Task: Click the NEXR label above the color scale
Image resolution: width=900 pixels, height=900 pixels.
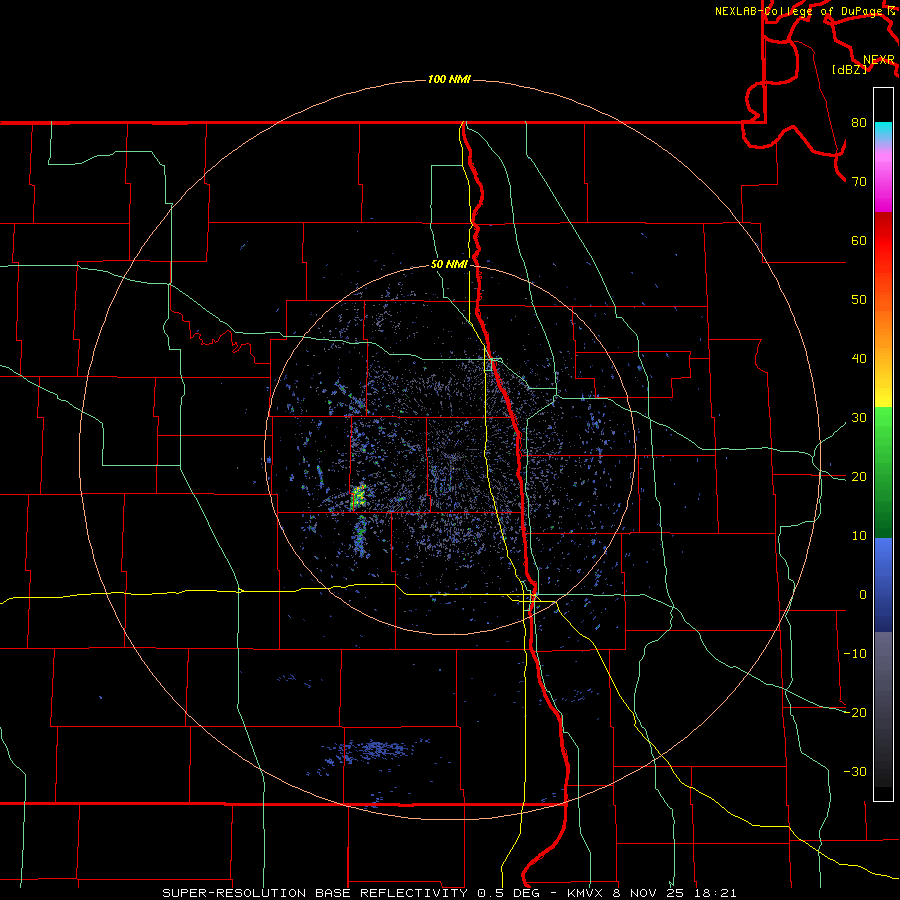Action: click(x=879, y=60)
